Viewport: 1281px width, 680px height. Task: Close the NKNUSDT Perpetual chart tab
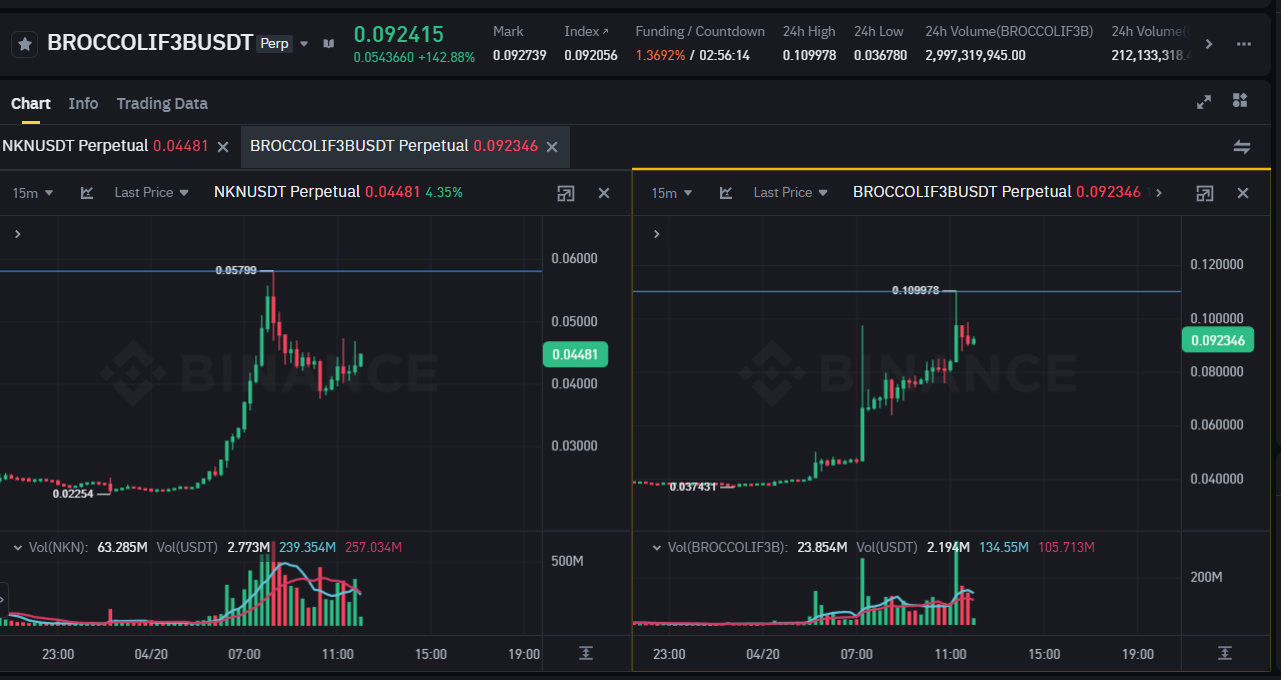[x=223, y=147]
